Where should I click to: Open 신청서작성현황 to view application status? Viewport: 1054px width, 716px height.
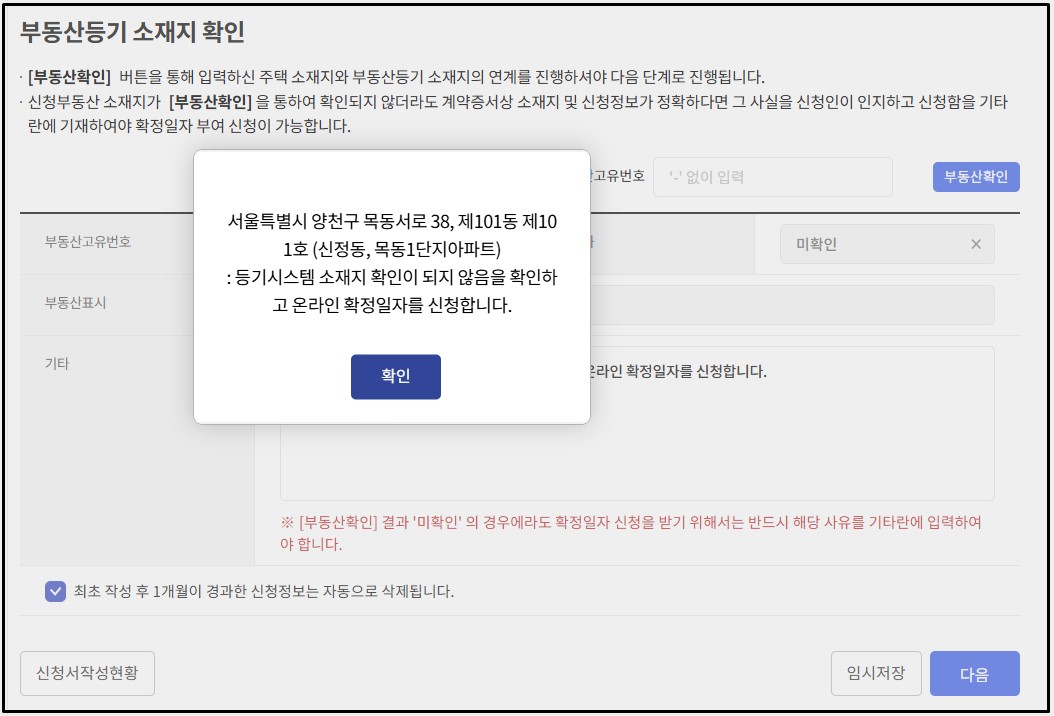coord(85,673)
